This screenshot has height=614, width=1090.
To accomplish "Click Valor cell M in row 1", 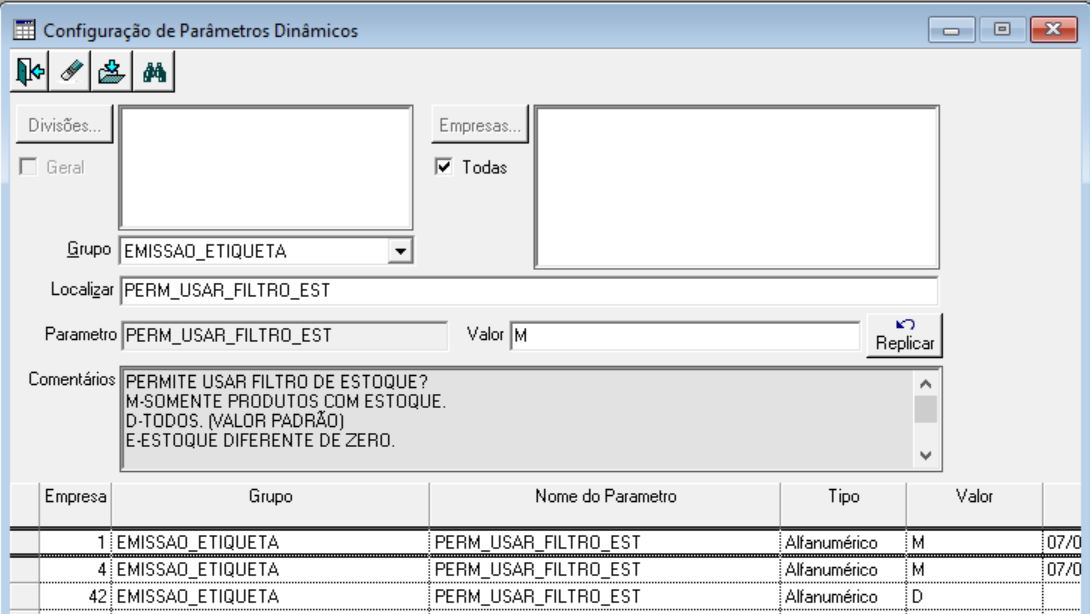I will [x=974, y=542].
